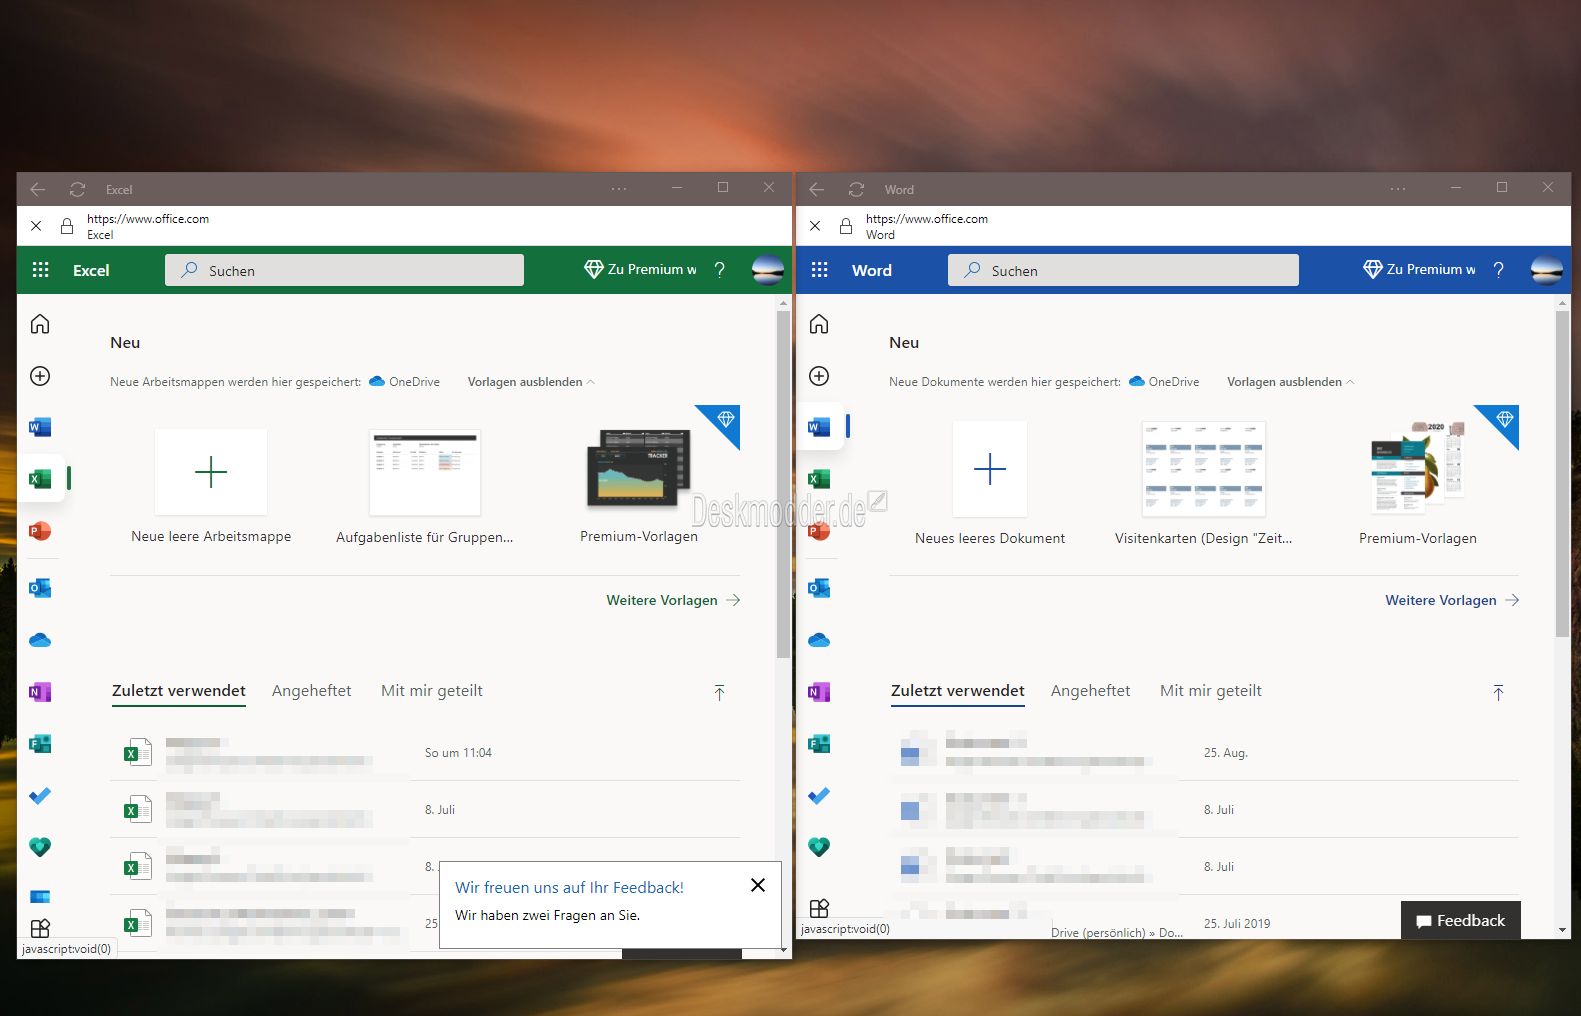This screenshot has width=1581, height=1016.
Task: Open account avatar in Excel header
Action: (x=767, y=270)
